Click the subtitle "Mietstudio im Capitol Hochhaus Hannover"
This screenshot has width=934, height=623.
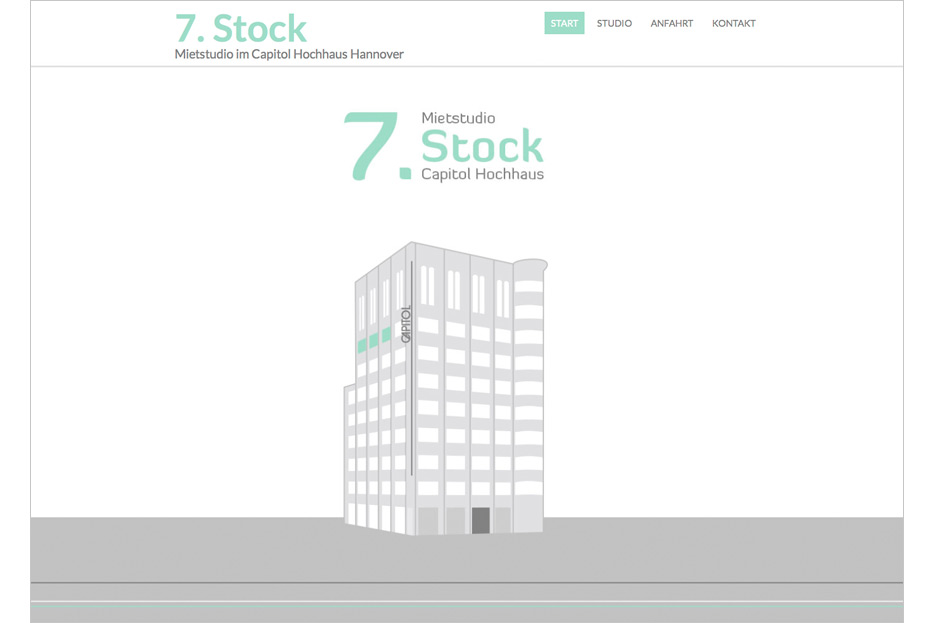(289, 54)
